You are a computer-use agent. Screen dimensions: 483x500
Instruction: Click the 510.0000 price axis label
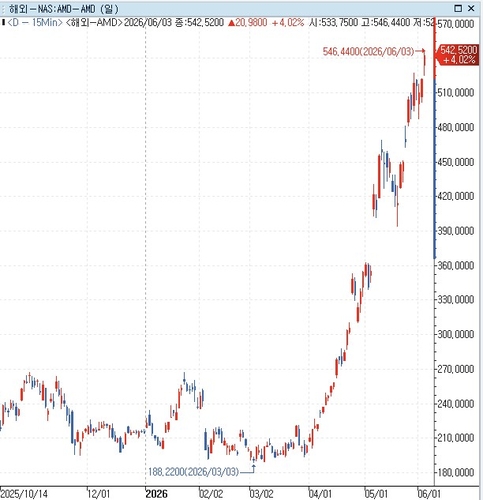pyautogui.click(x=456, y=92)
